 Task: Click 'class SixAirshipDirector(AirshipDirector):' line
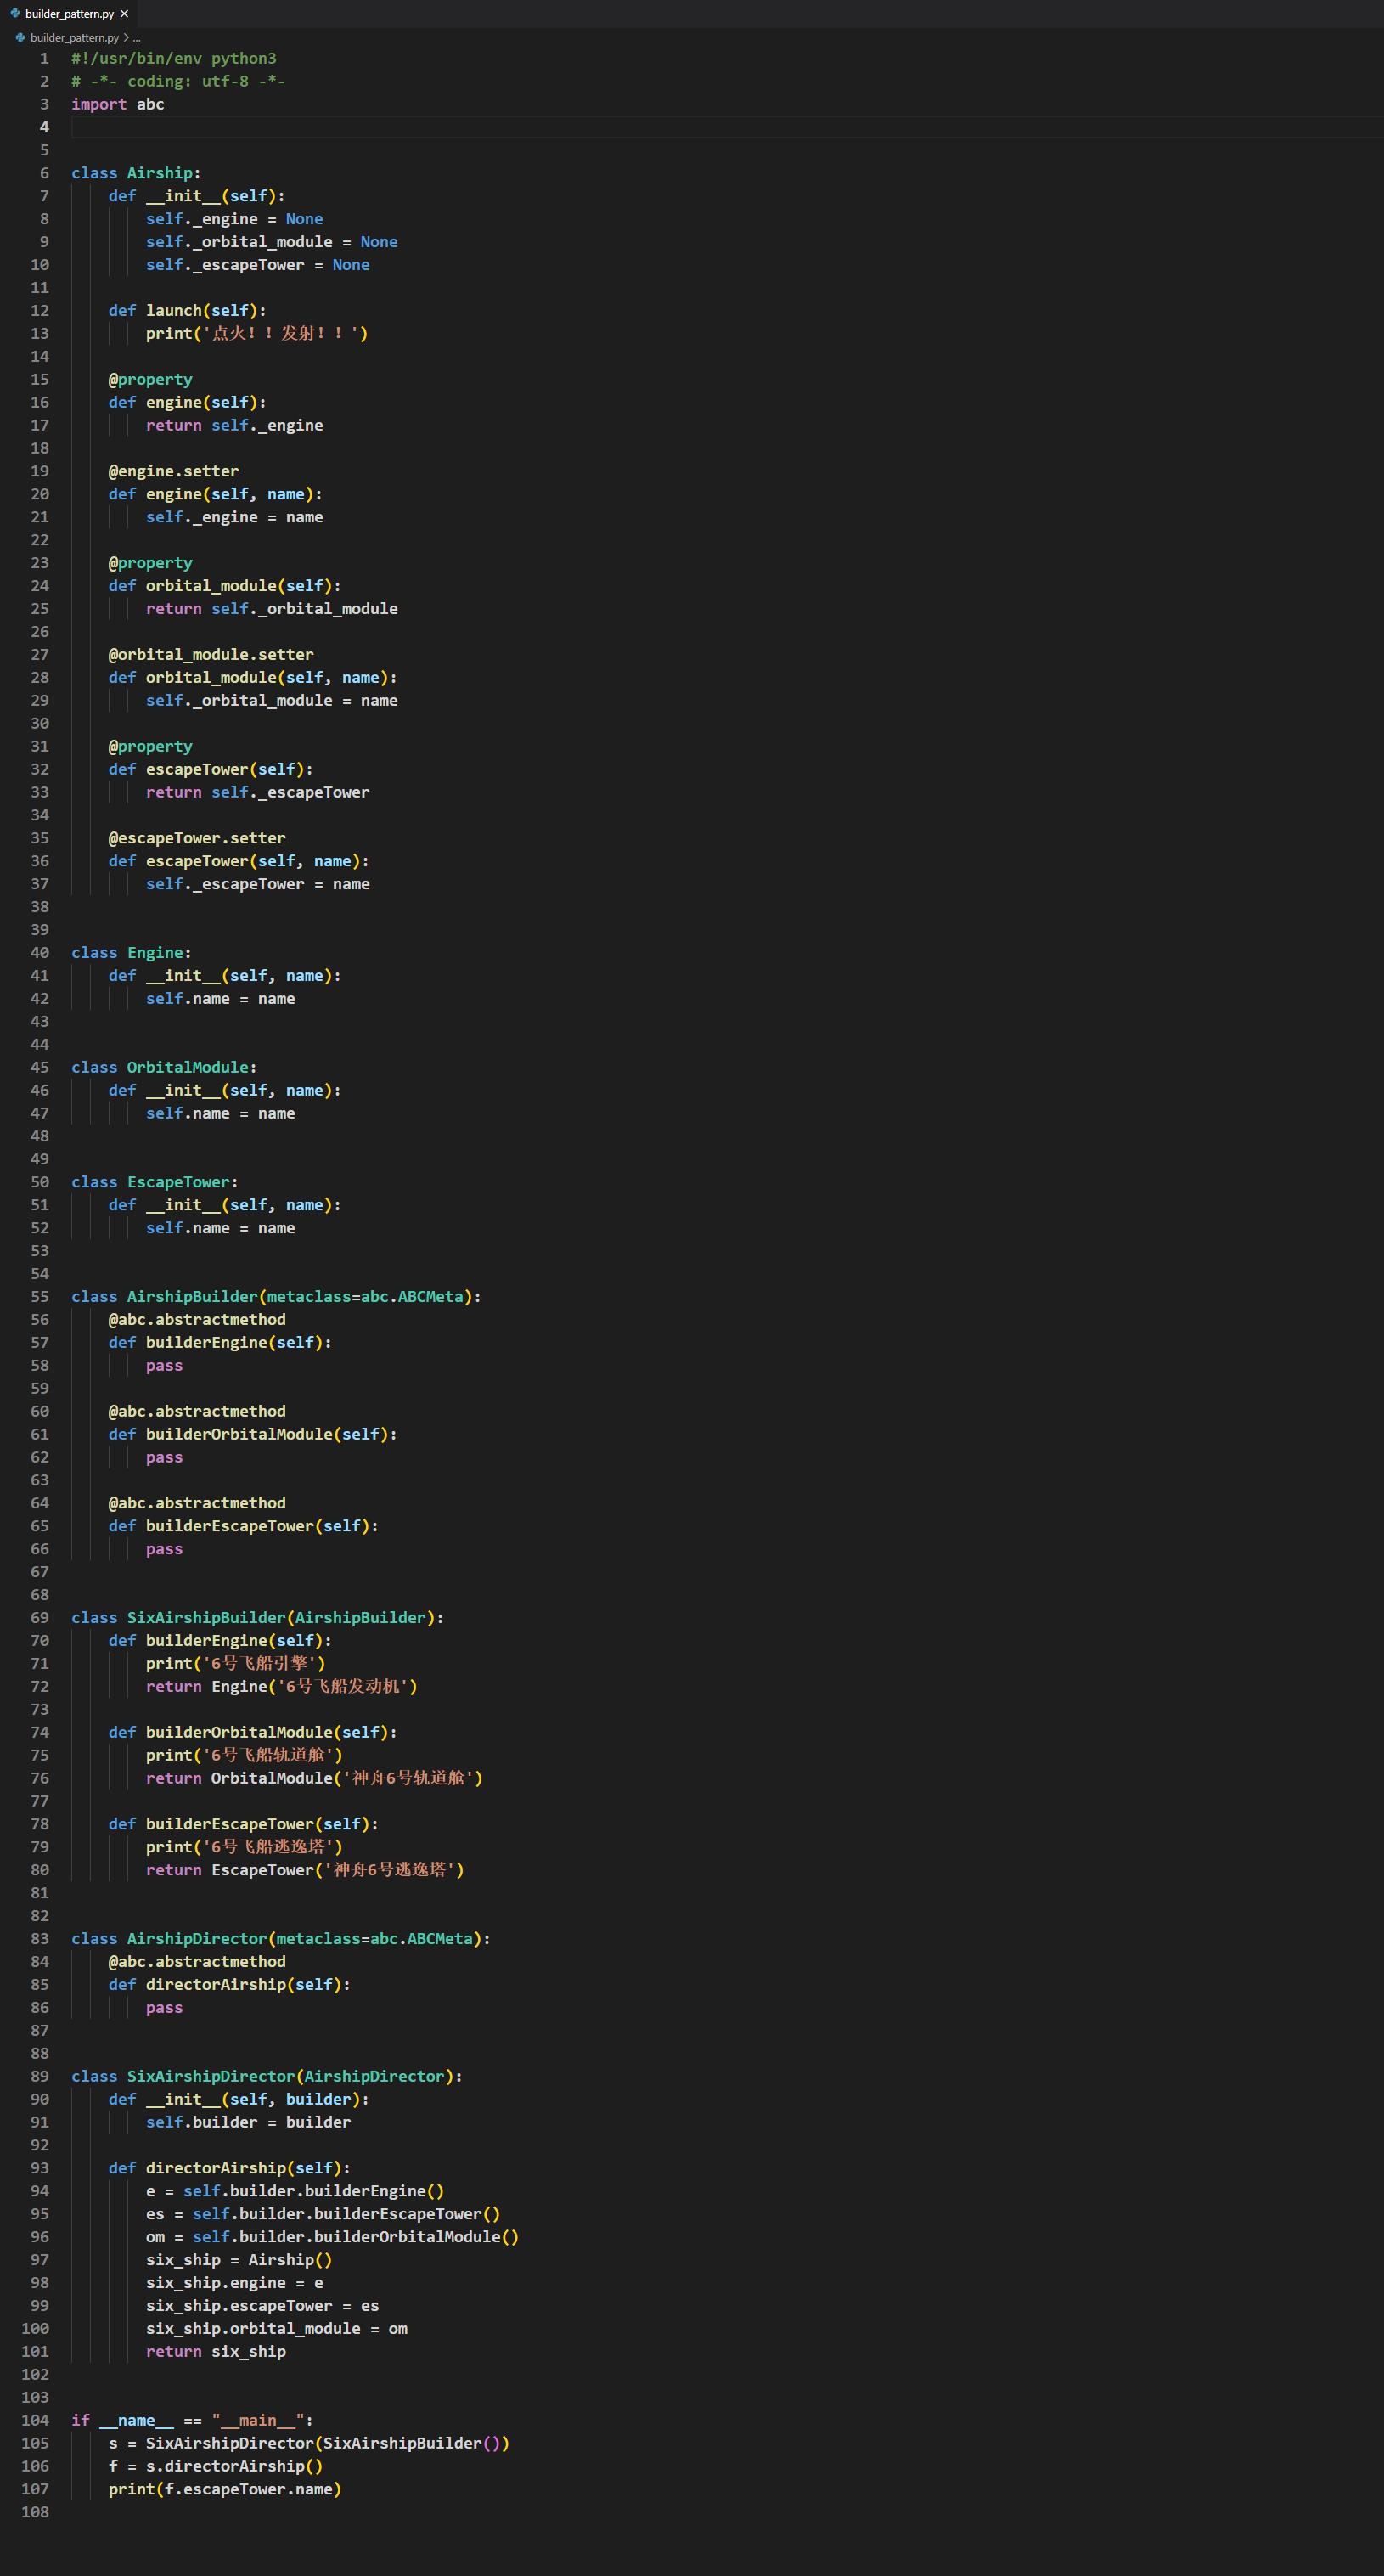(x=267, y=2077)
